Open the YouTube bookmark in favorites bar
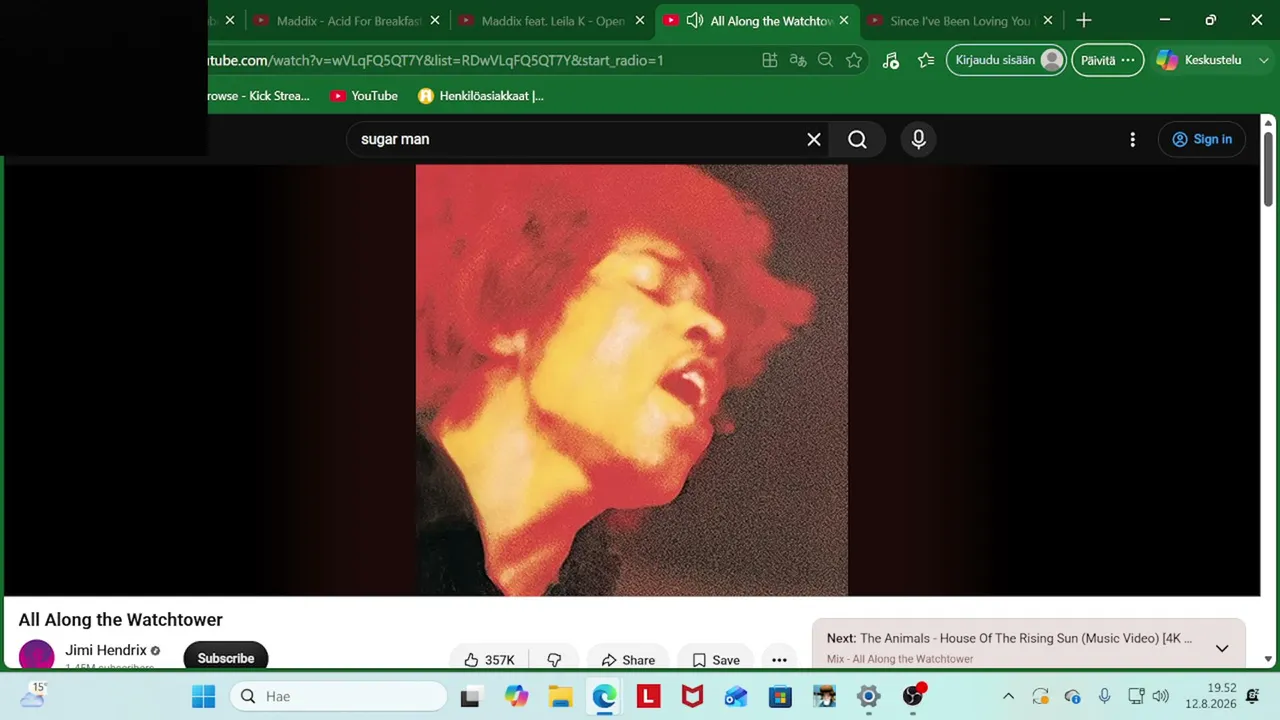This screenshot has height=720, width=1280. pyautogui.click(x=364, y=96)
